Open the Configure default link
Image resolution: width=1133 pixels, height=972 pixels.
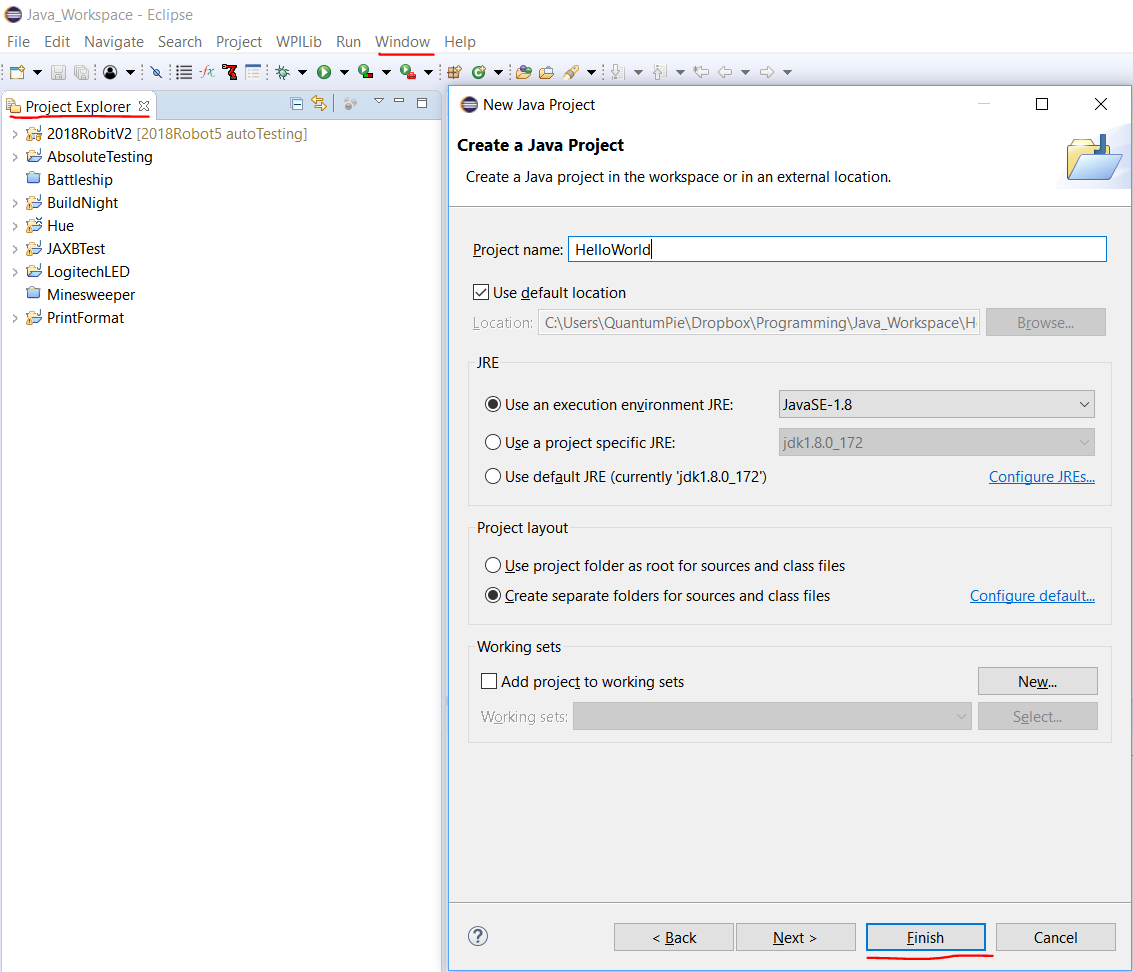(1033, 595)
